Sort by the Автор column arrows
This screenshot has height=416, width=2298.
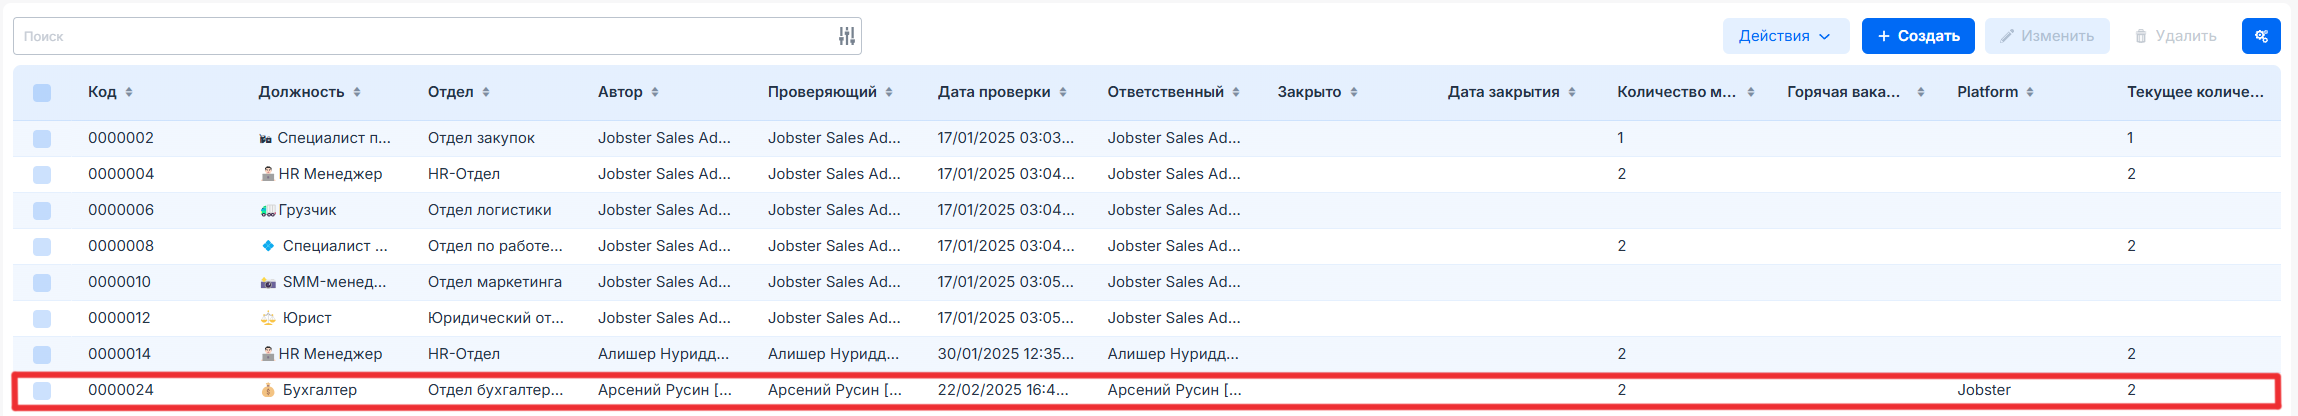coord(655,92)
